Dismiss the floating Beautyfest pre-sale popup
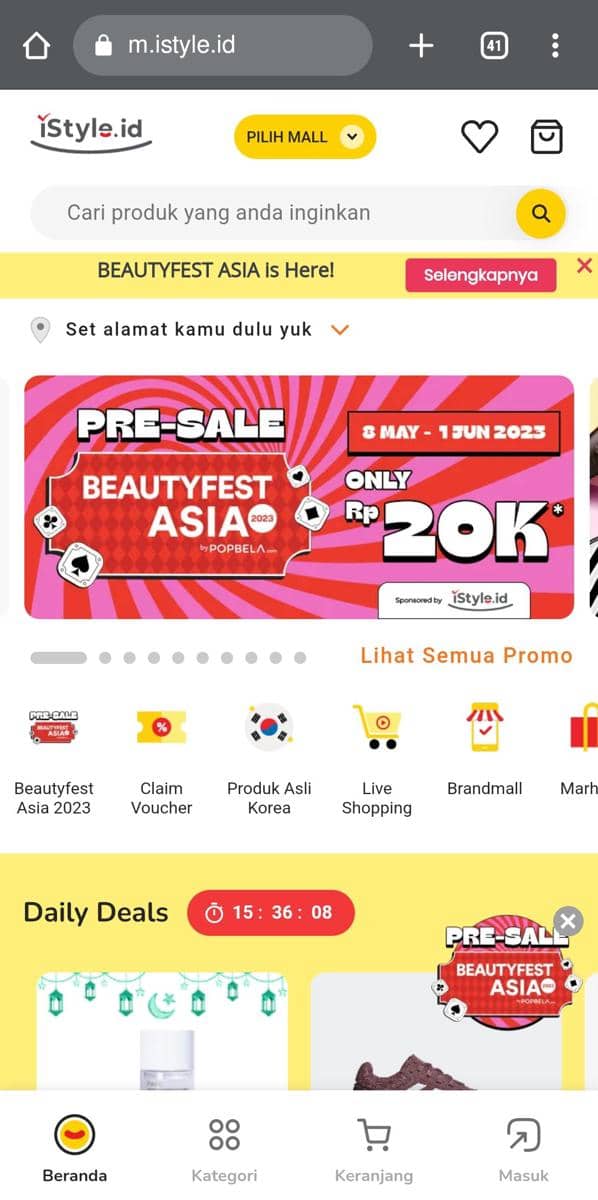The width and height of the screenshot is (598, 1200). [x=568, y=921]
